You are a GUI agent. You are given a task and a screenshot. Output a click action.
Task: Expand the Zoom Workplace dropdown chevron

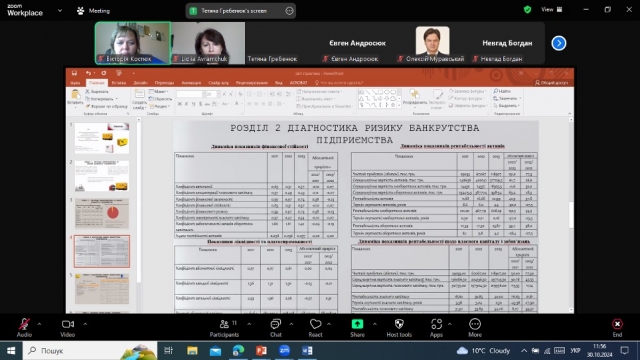click(60, 11)
